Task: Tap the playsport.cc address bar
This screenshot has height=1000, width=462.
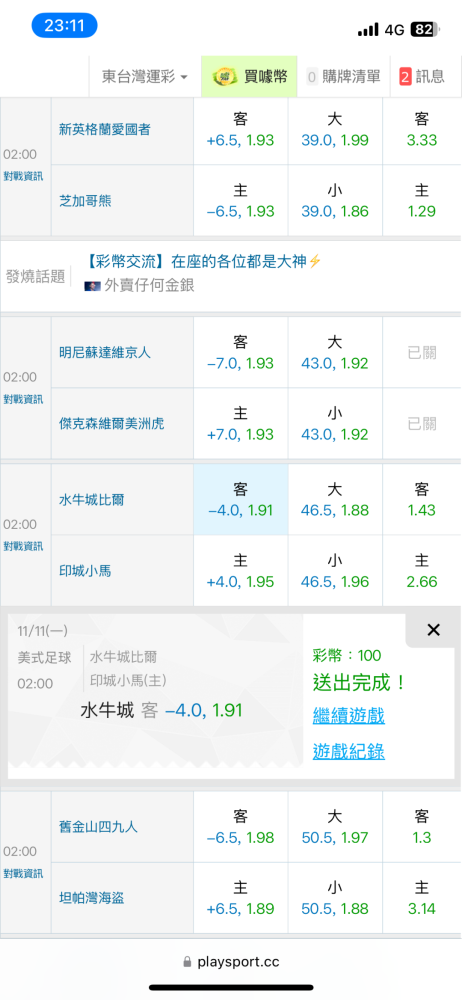Action: click(x=231, y=961)
